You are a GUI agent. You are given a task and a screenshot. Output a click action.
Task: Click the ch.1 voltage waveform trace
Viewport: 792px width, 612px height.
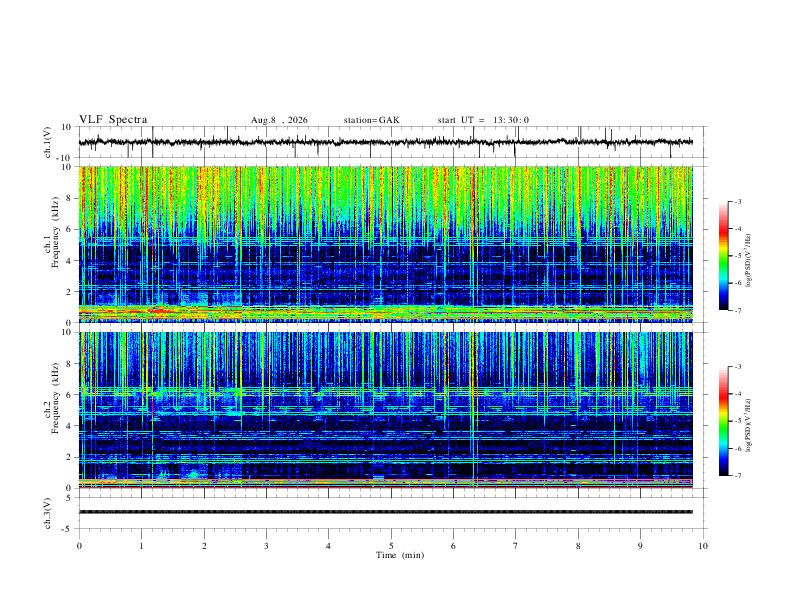386,142
